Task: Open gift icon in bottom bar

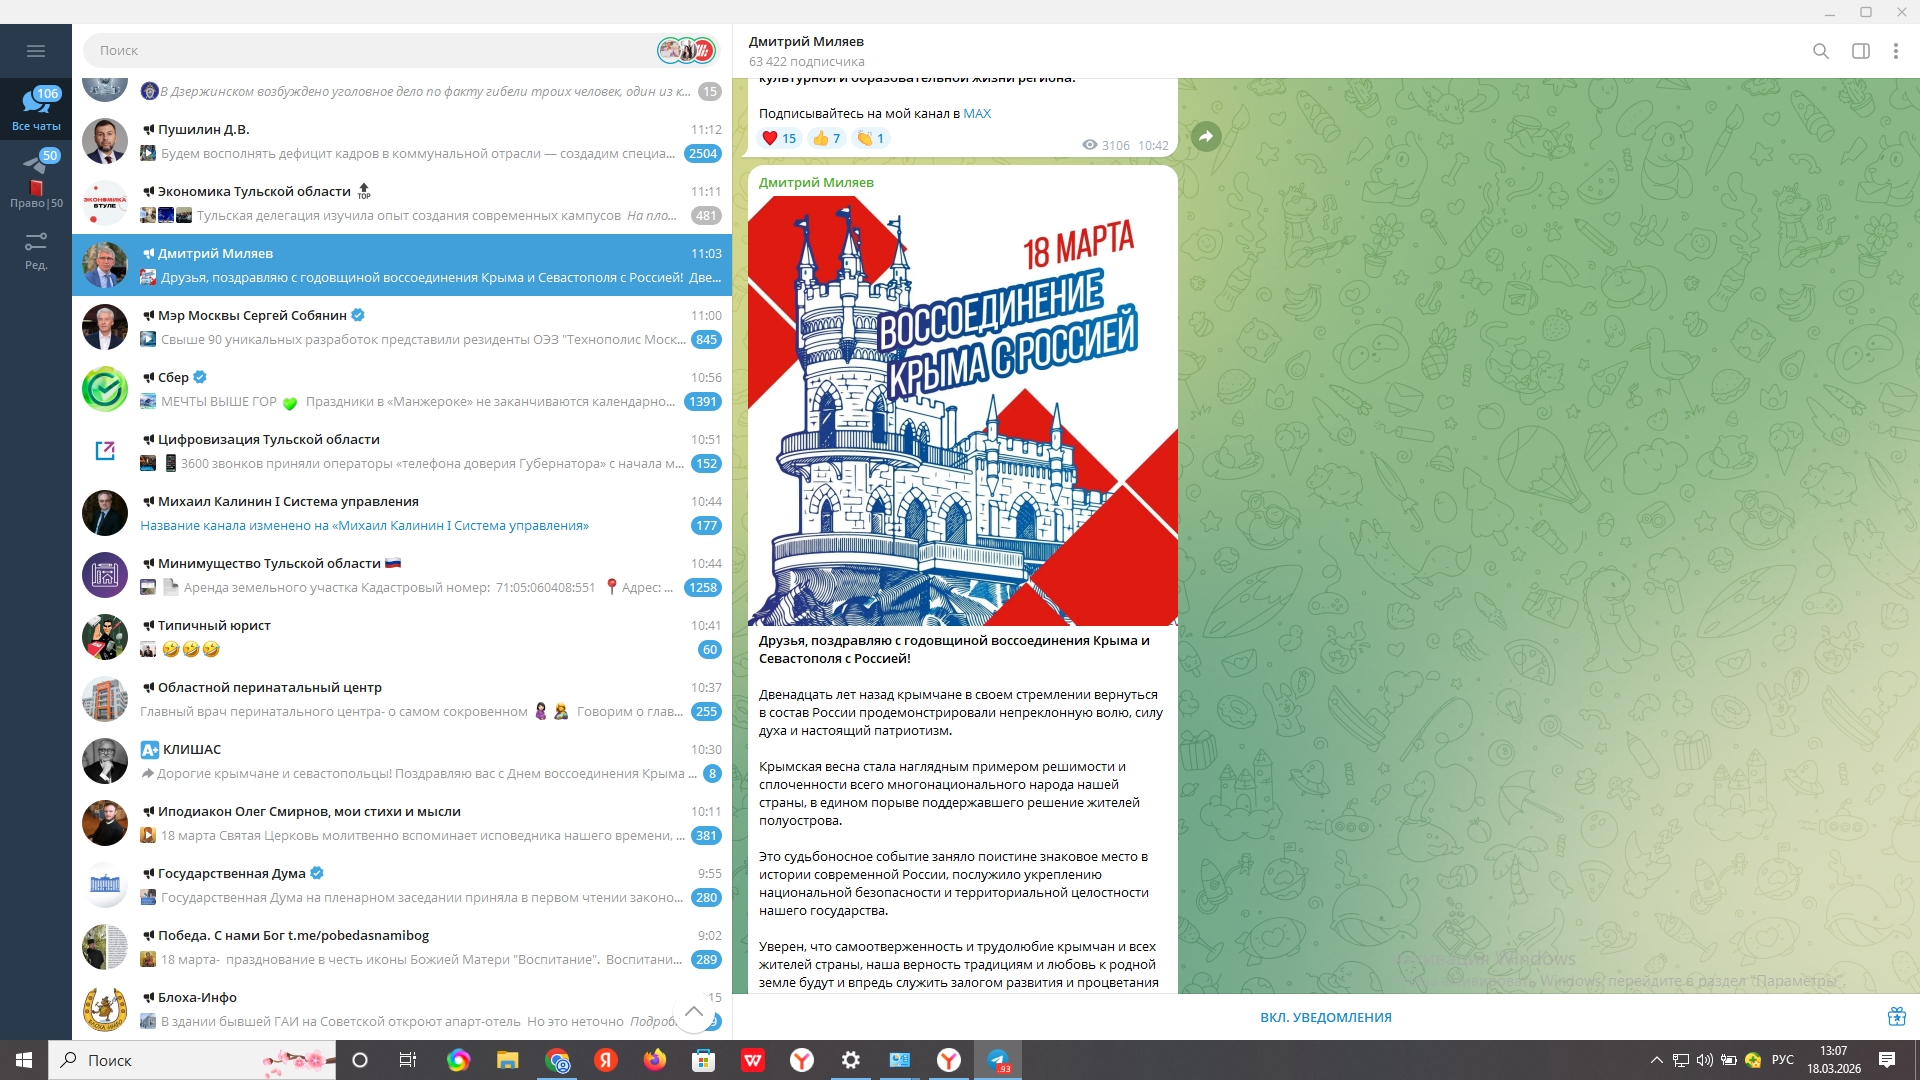Action: (x=1896, y=1017)
